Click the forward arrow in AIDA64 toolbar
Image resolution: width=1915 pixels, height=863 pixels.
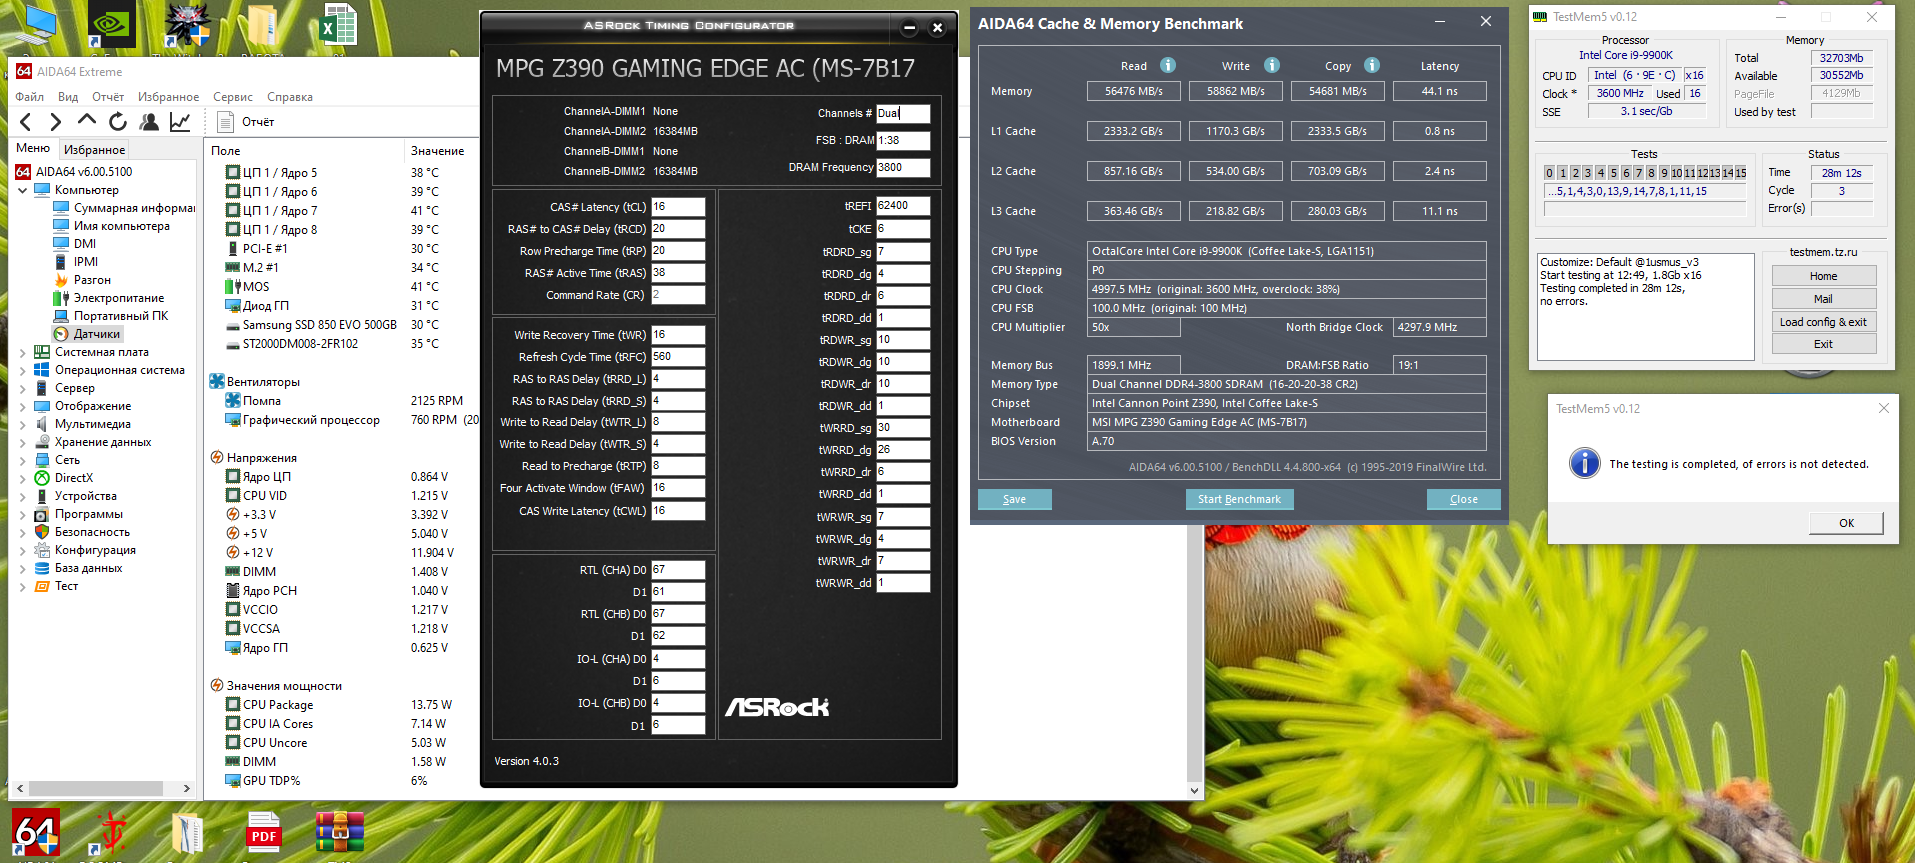coord(56,122)
